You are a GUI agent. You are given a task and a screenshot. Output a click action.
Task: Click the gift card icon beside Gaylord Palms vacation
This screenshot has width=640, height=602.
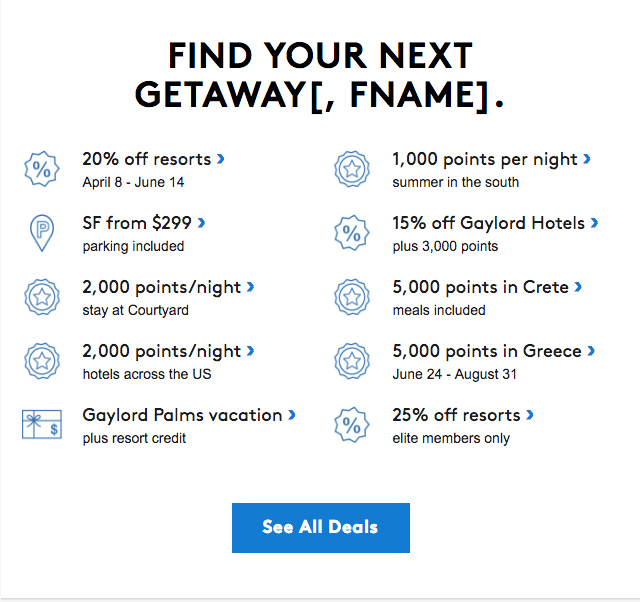point(42,424)
